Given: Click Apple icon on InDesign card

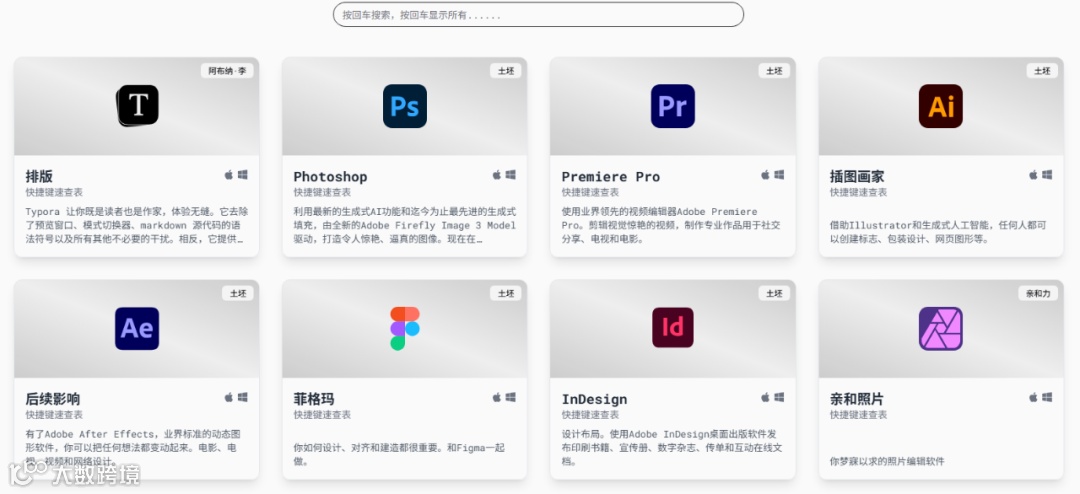Looking at the screenshot, I should [x=765, y=398].
